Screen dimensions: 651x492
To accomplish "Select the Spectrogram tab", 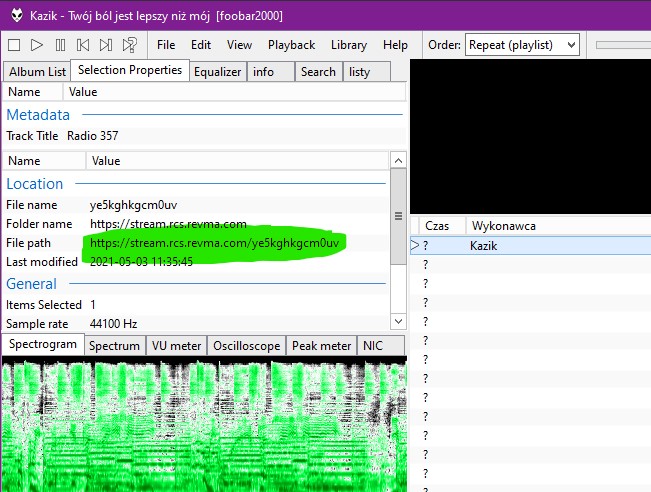I will pyautogui.click(x=43, y=344).
